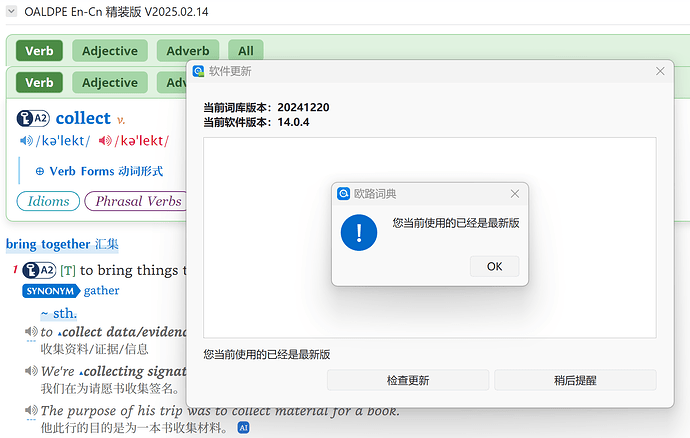The width and height of the screenshot is (690, 438).
Task: Select the Adverb tab in top row
Action: pos(187,51)
